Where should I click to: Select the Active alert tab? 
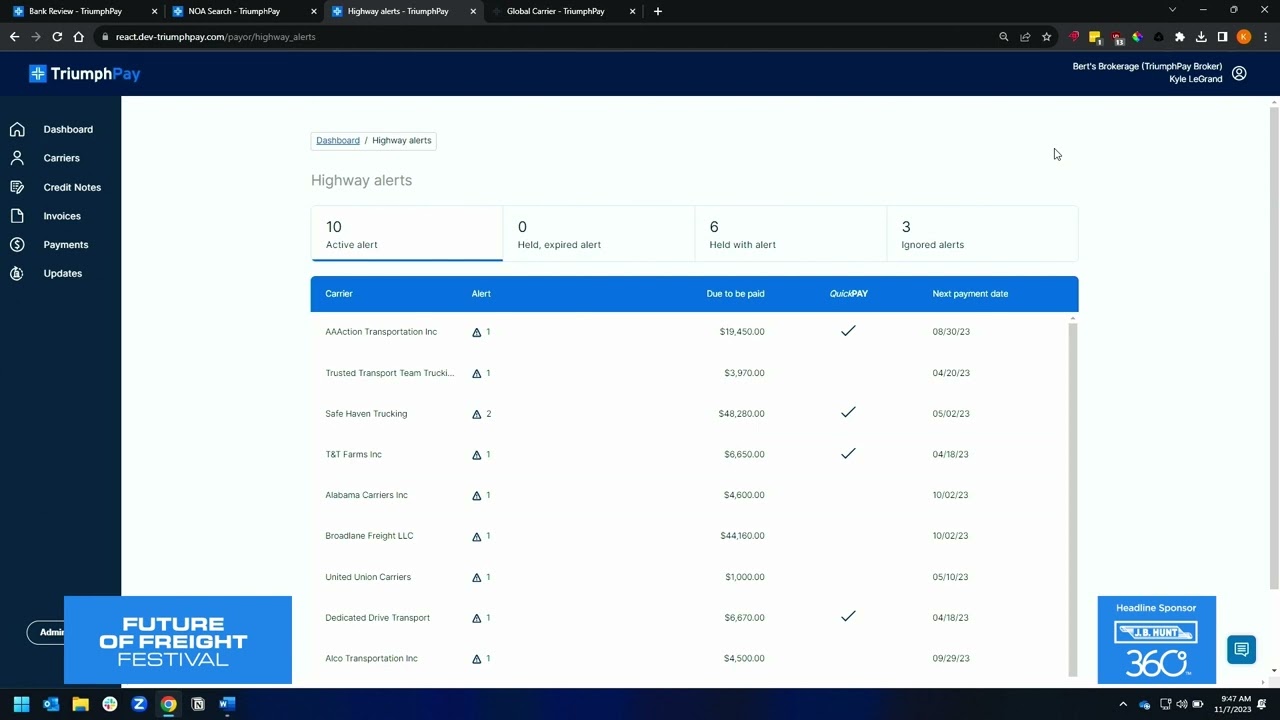coord(407,234)
